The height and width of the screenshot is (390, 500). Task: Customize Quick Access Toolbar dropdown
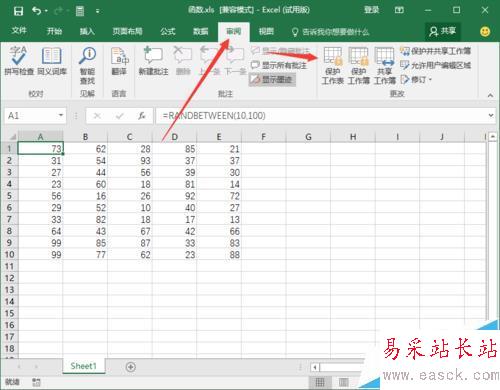[98, 11]
